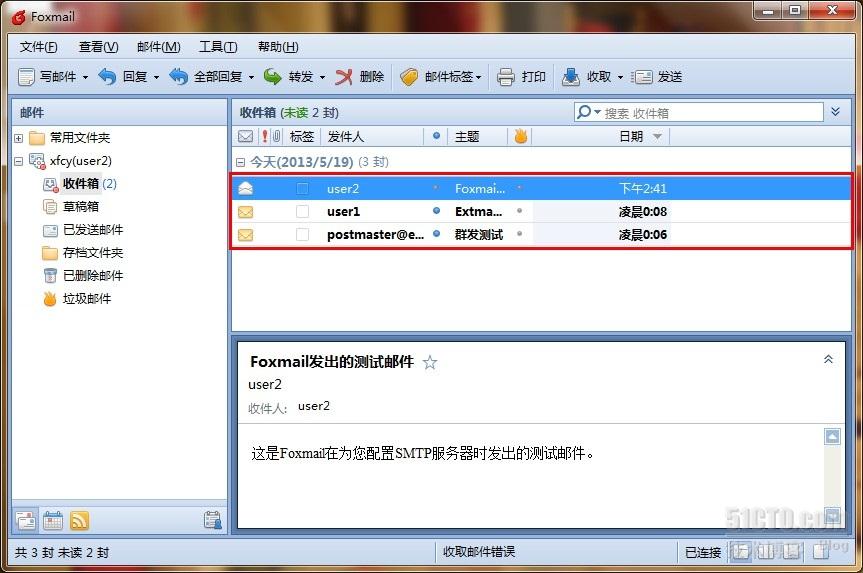
Task: Click the Receive (收取) download icon
Action: coord(571,77)
